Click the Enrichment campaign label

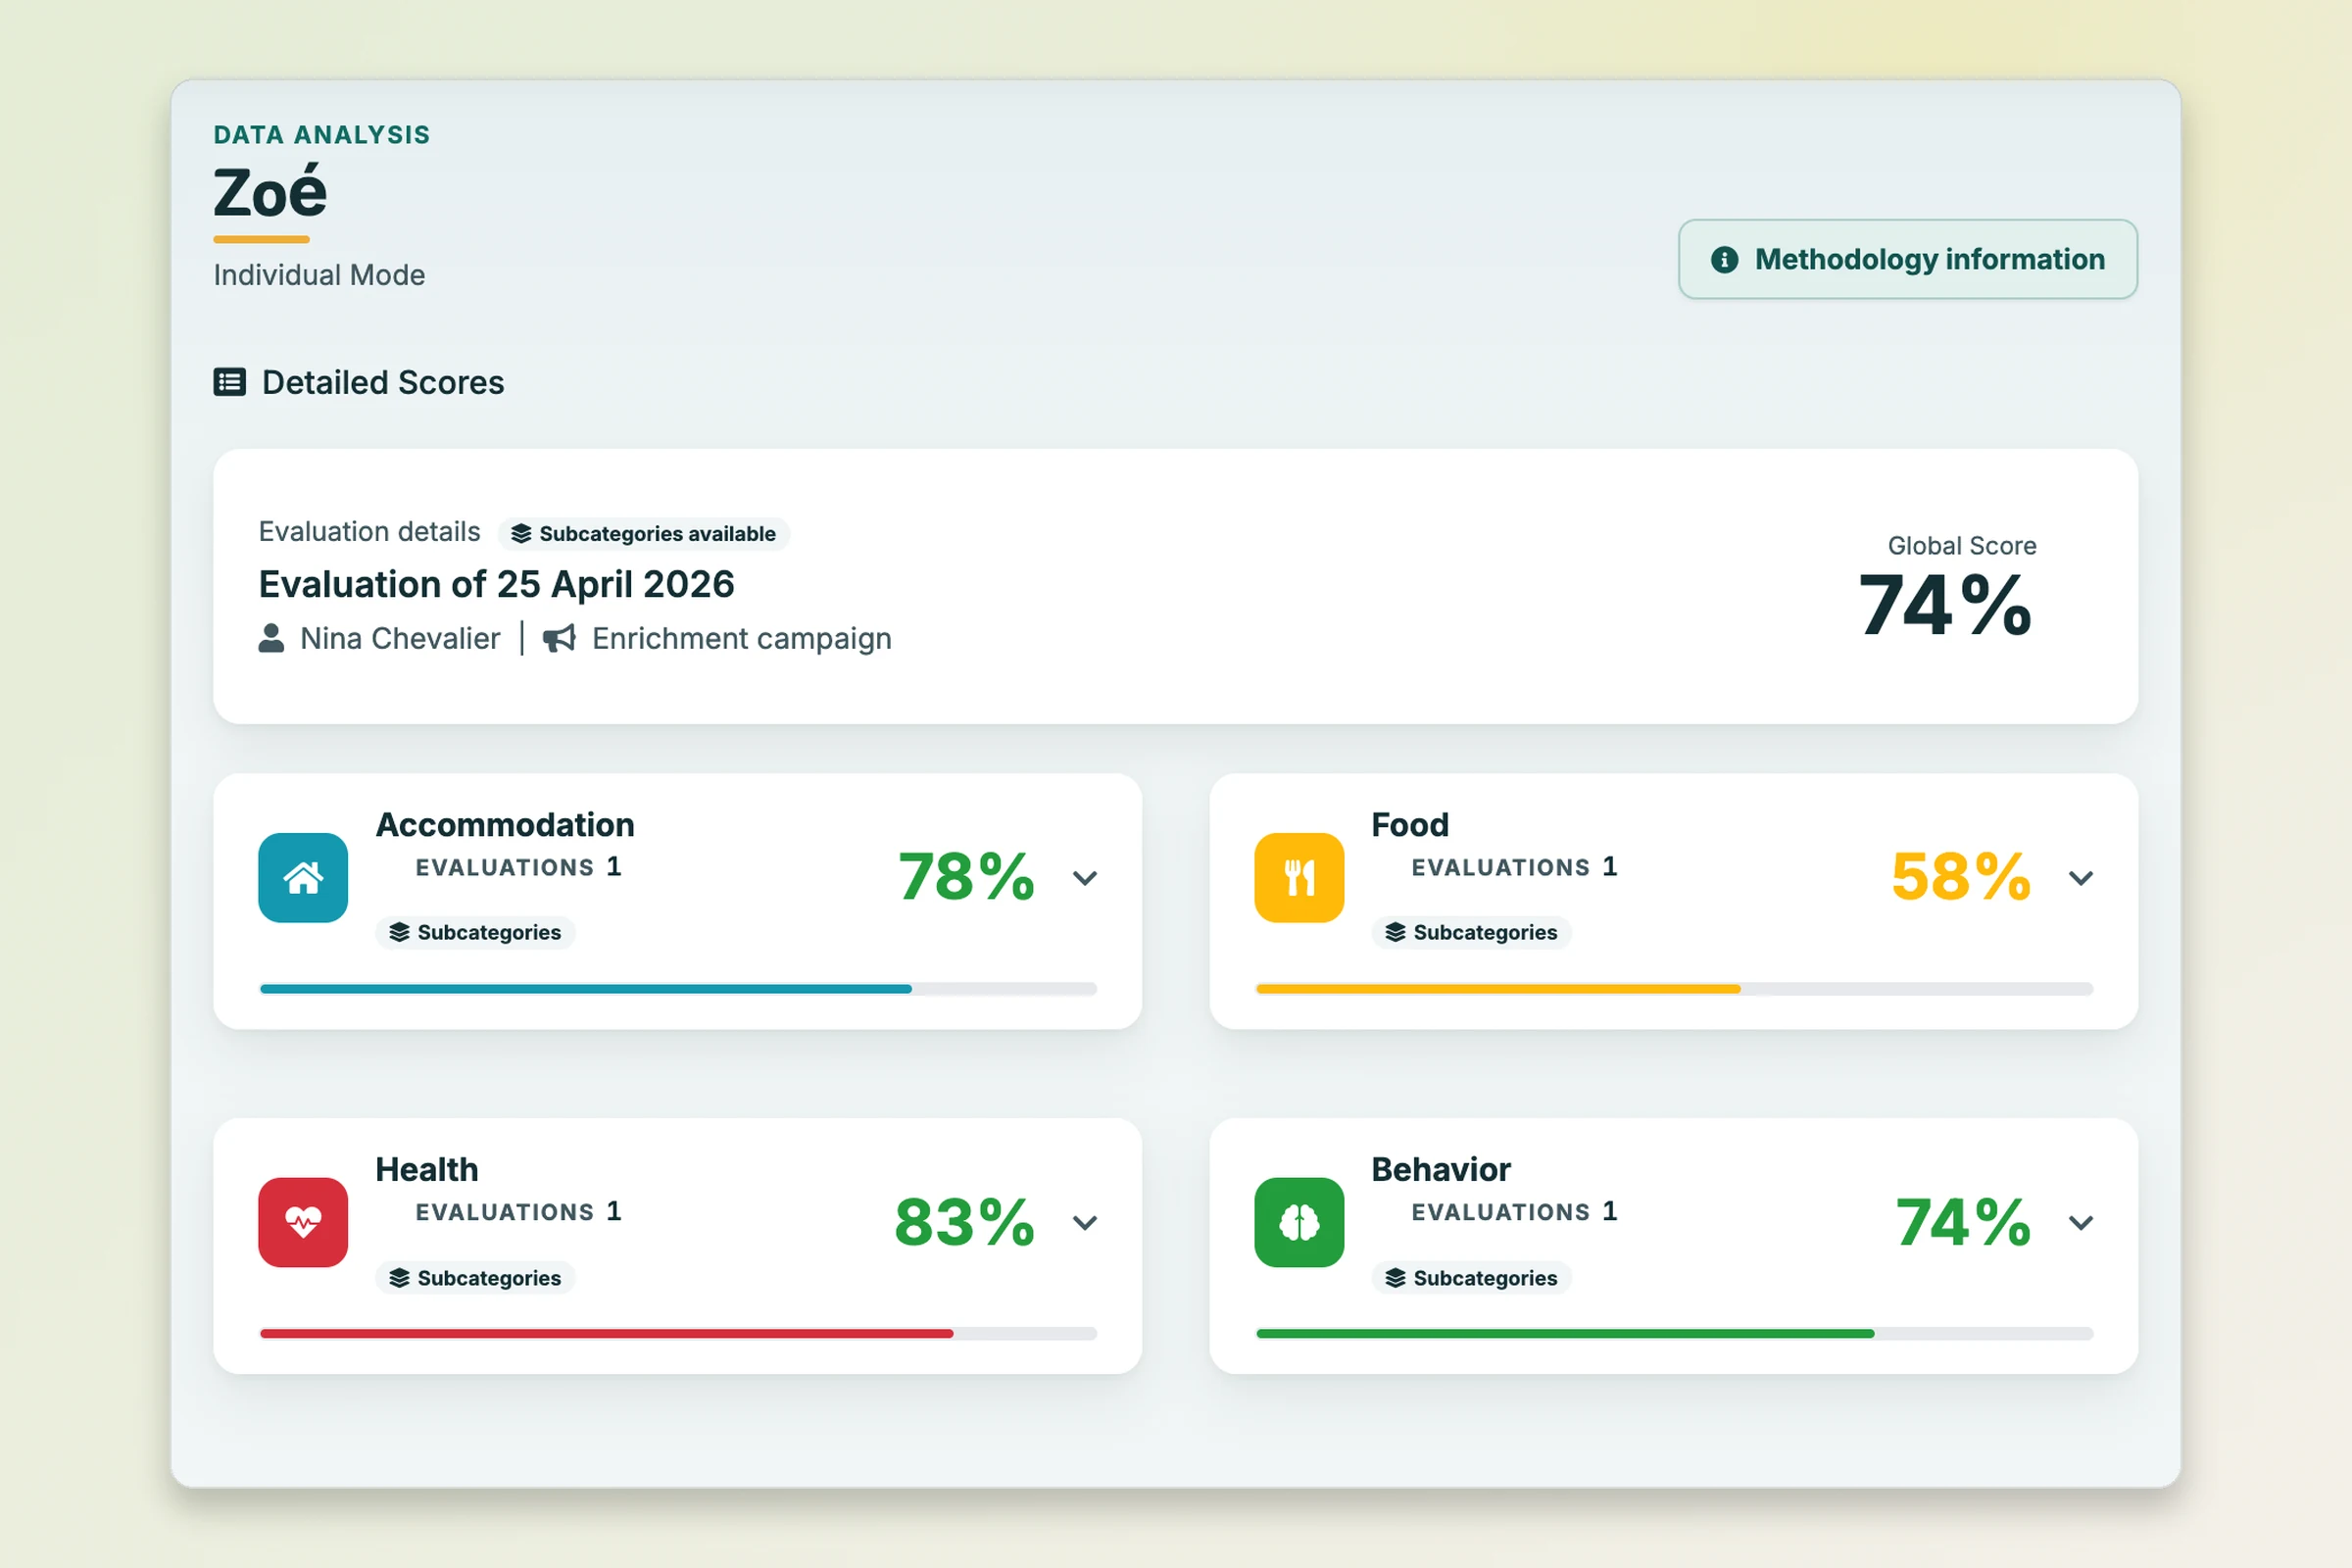click(x=742, y=638)
